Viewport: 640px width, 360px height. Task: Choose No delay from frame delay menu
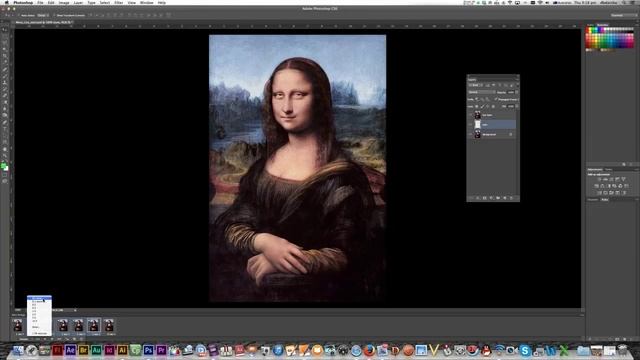(x=39, y=298)
